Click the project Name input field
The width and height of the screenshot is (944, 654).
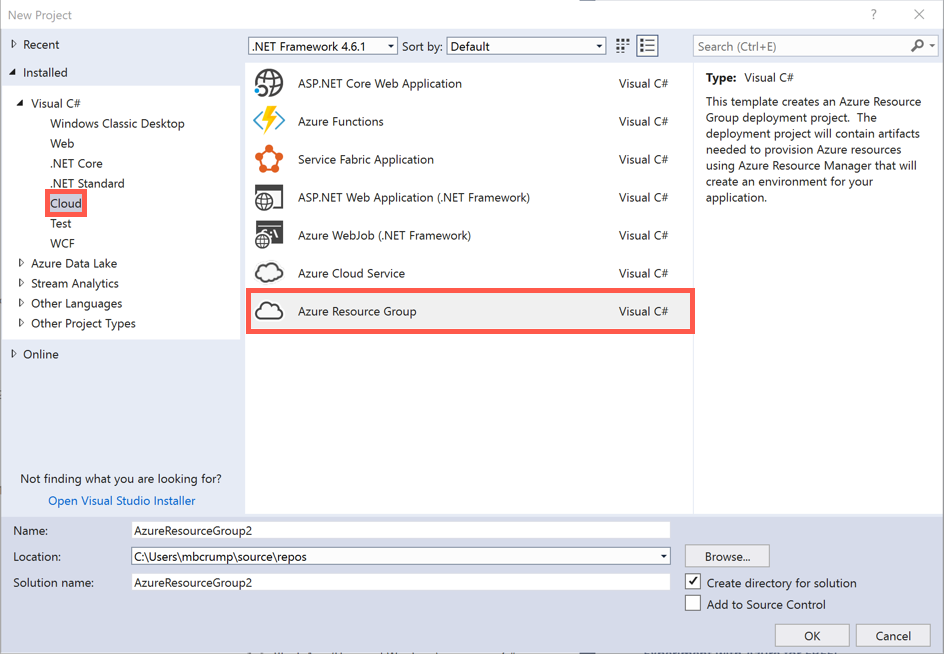(400, 530)
